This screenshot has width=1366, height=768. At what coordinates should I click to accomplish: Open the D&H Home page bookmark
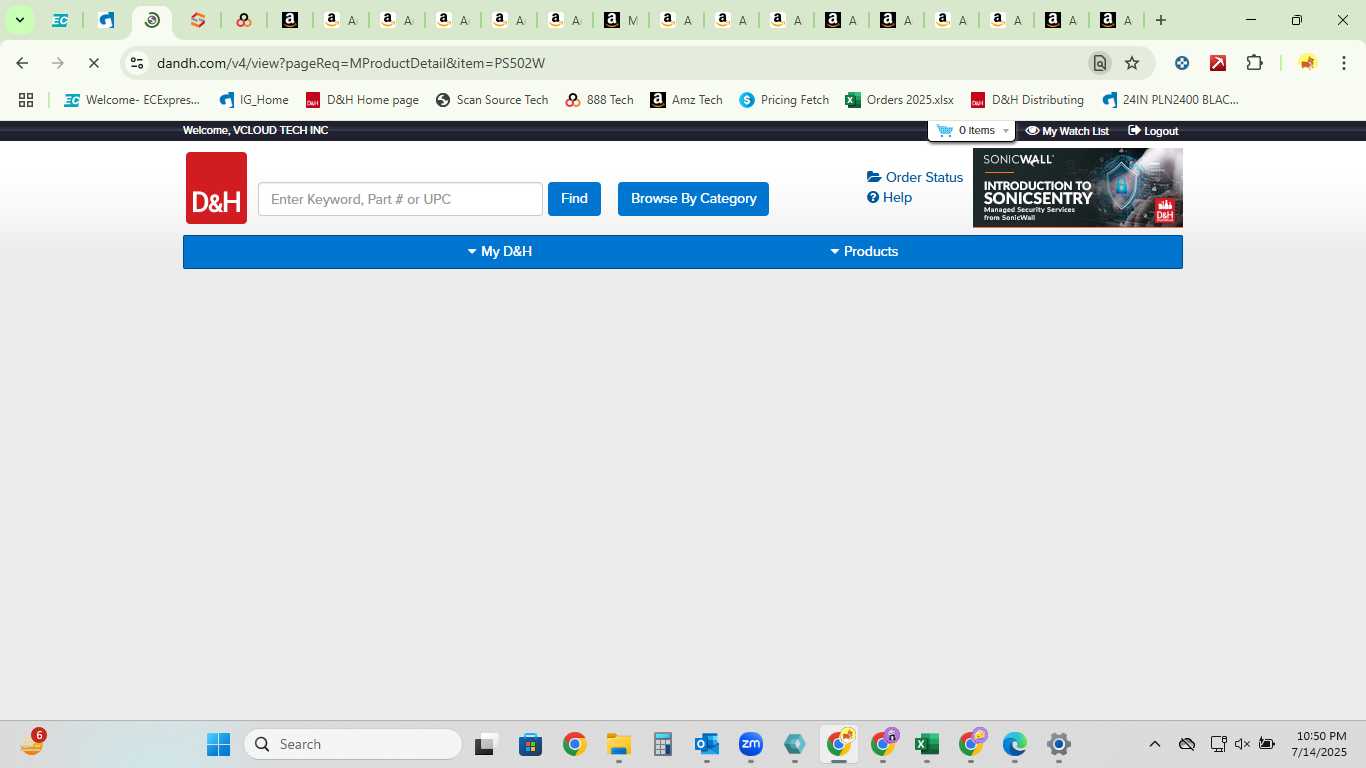[362, 100]
